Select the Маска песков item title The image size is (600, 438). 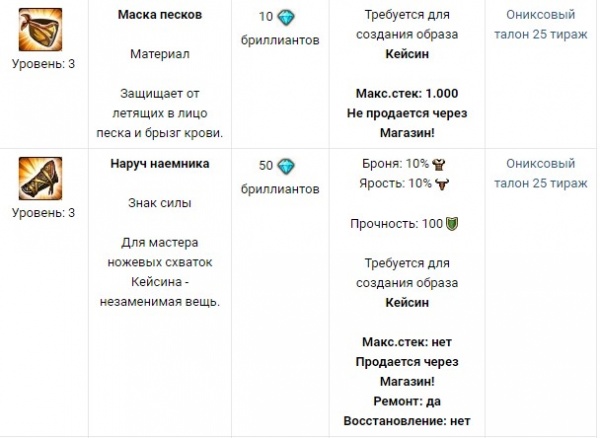[162, 17]
